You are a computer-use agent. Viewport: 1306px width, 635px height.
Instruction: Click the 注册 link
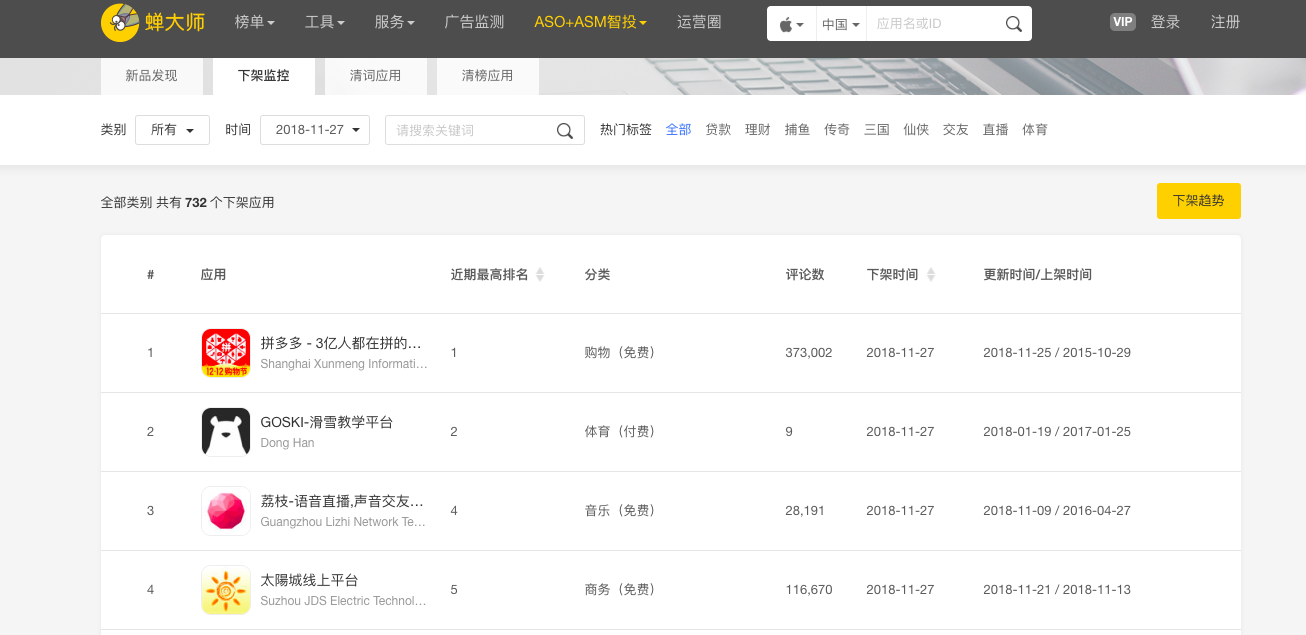(x=1225, y=22)
